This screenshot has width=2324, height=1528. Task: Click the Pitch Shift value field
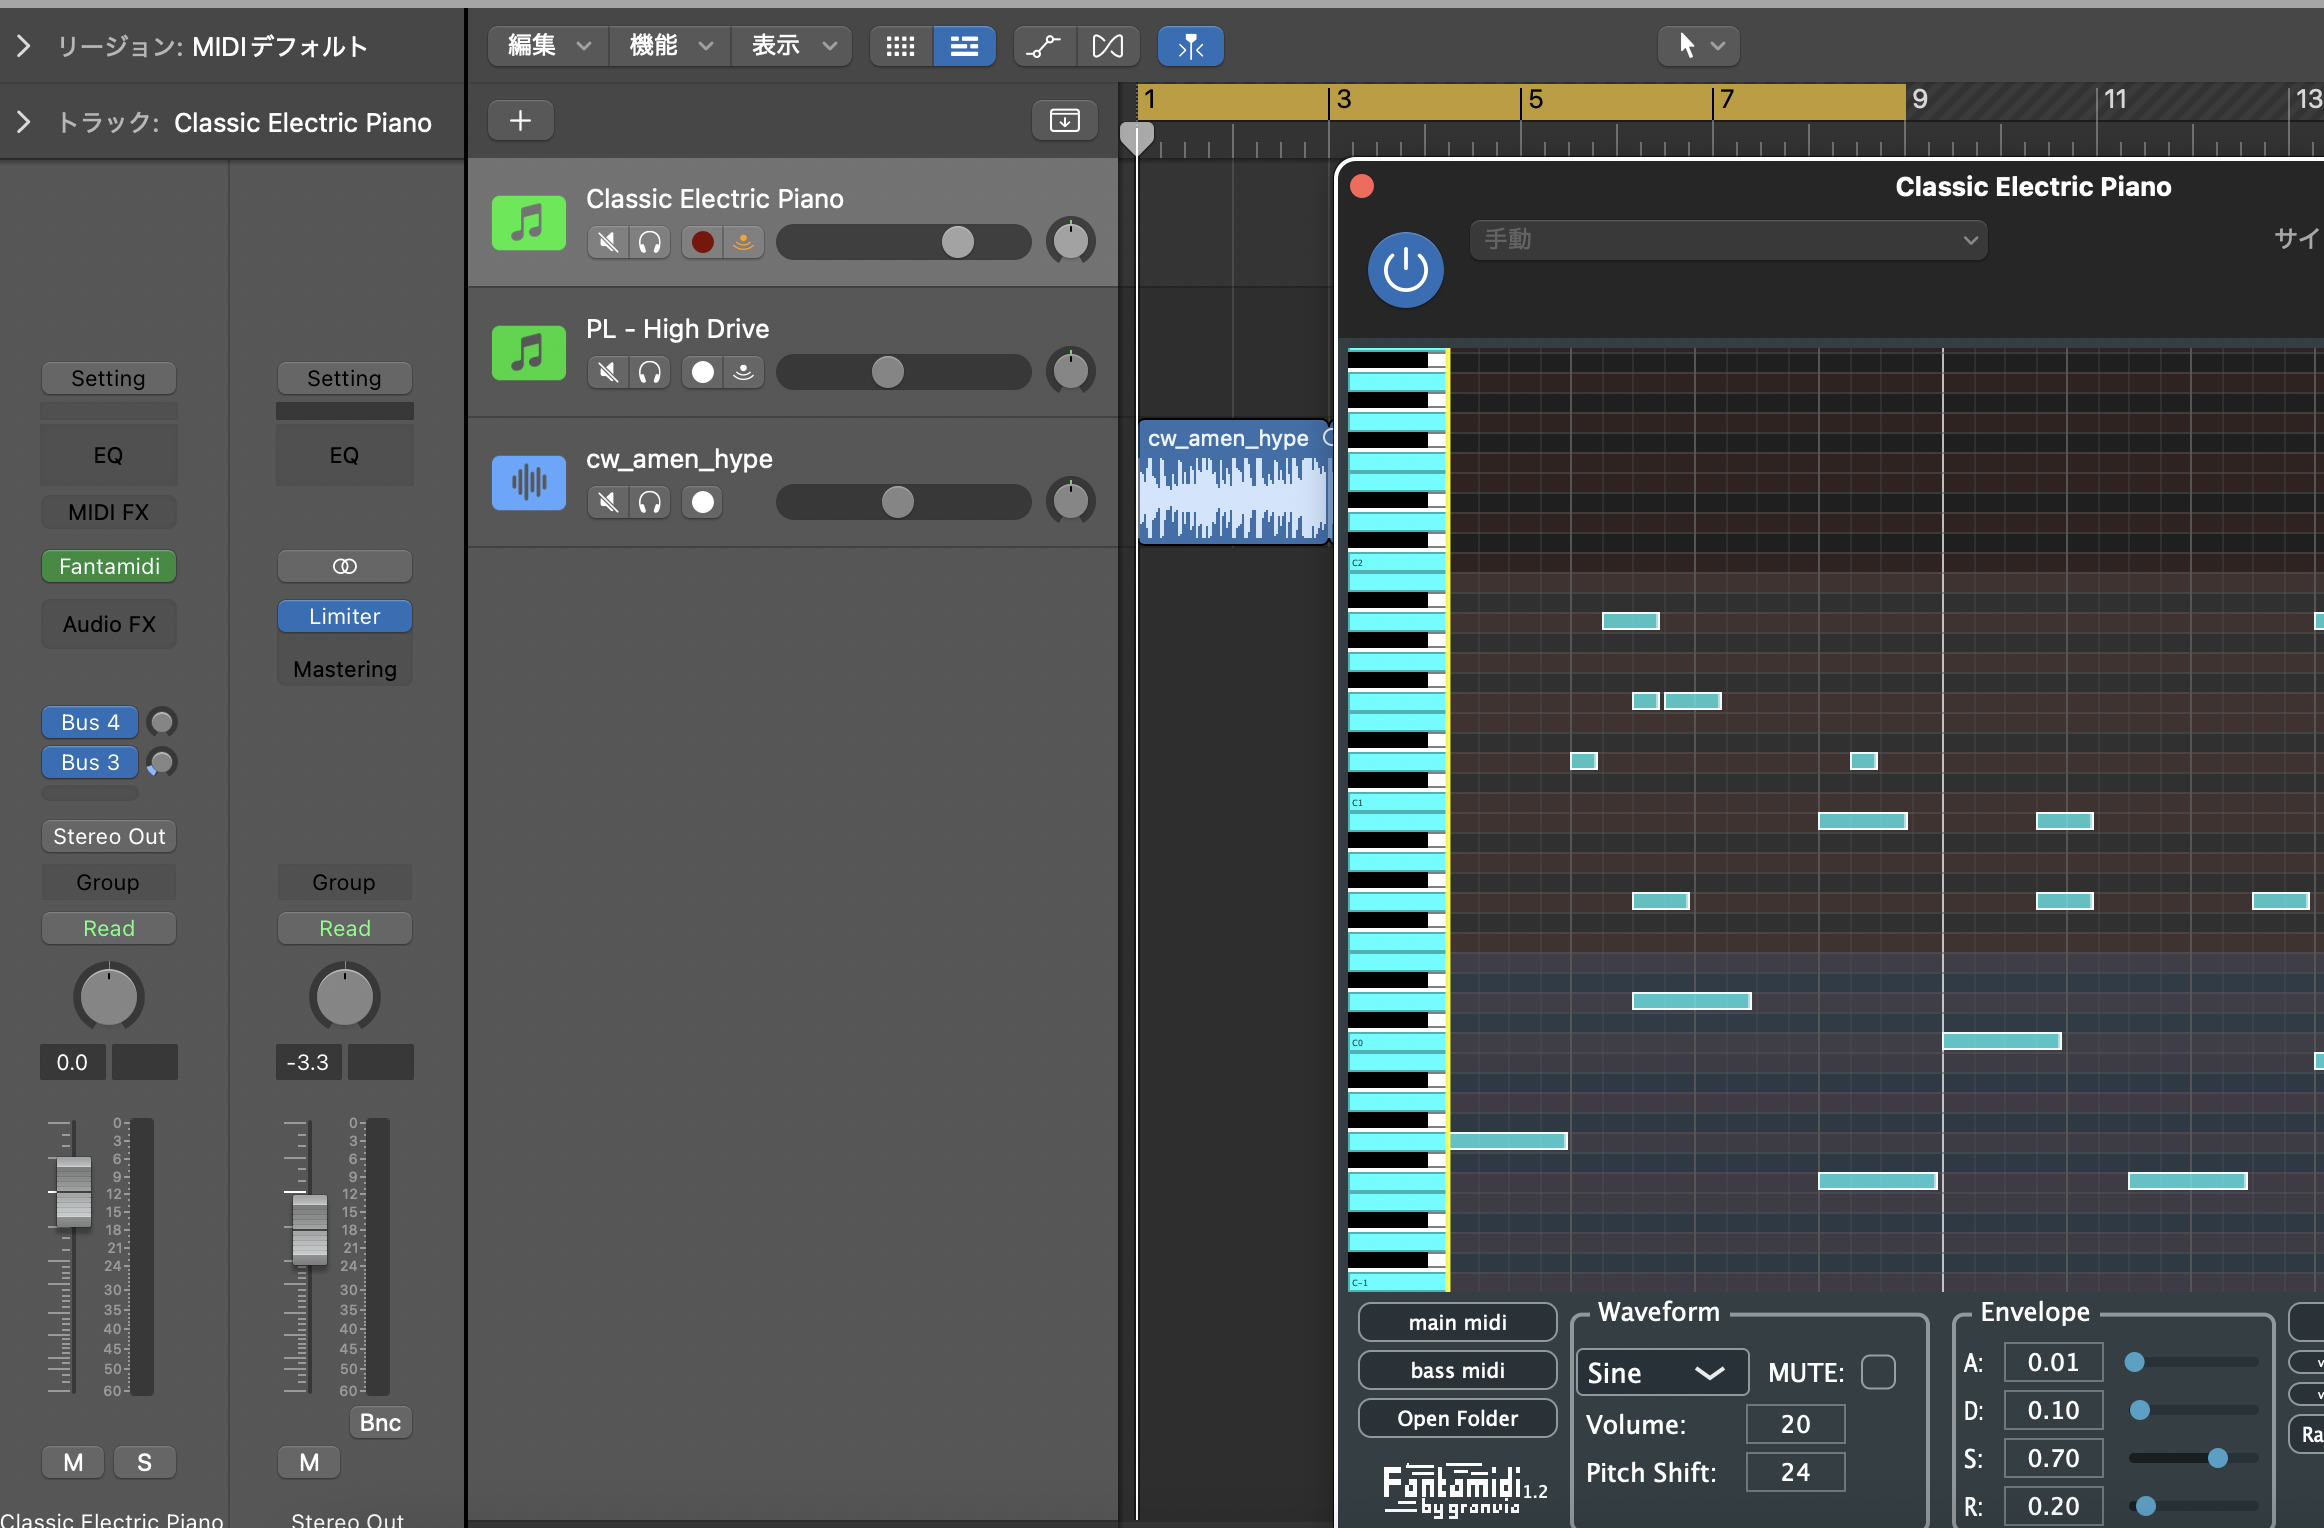(1795, 1471)
